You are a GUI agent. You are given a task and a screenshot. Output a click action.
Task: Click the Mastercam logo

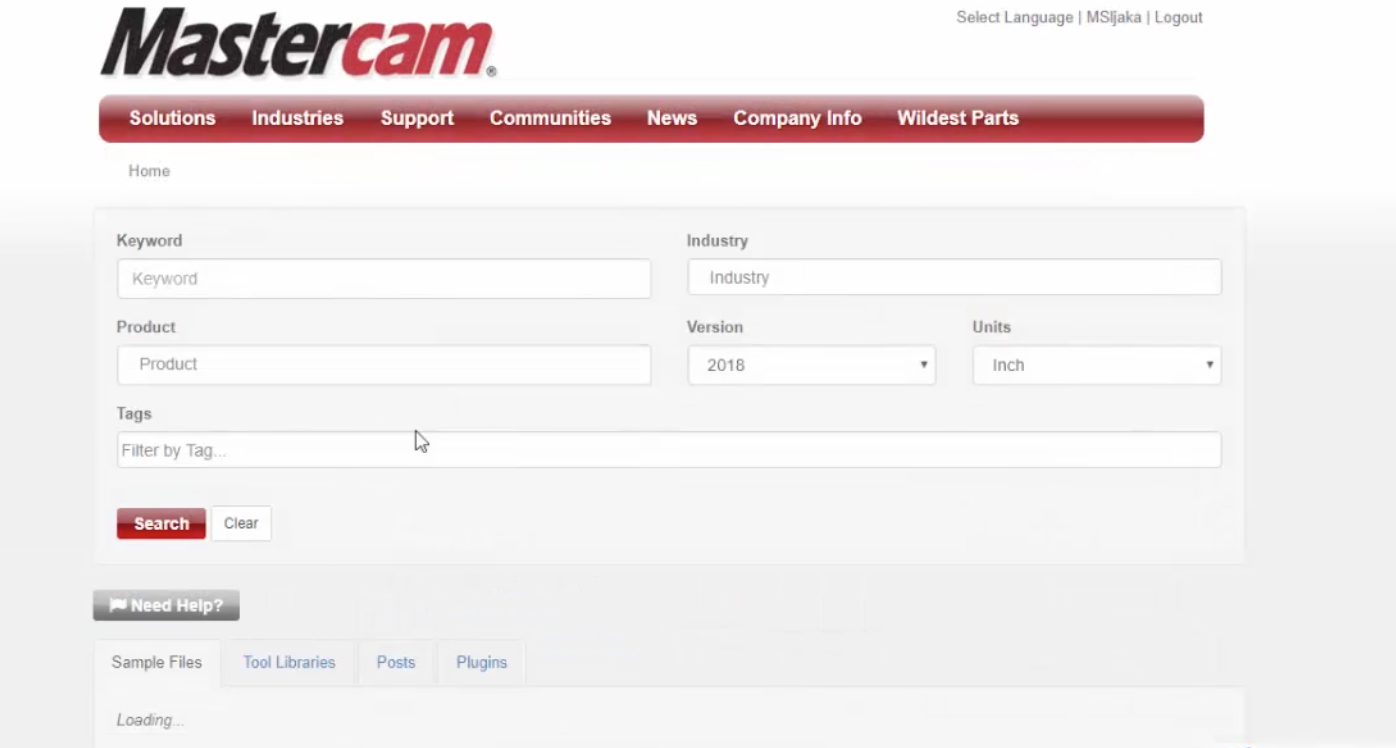(x=298, y=43)
